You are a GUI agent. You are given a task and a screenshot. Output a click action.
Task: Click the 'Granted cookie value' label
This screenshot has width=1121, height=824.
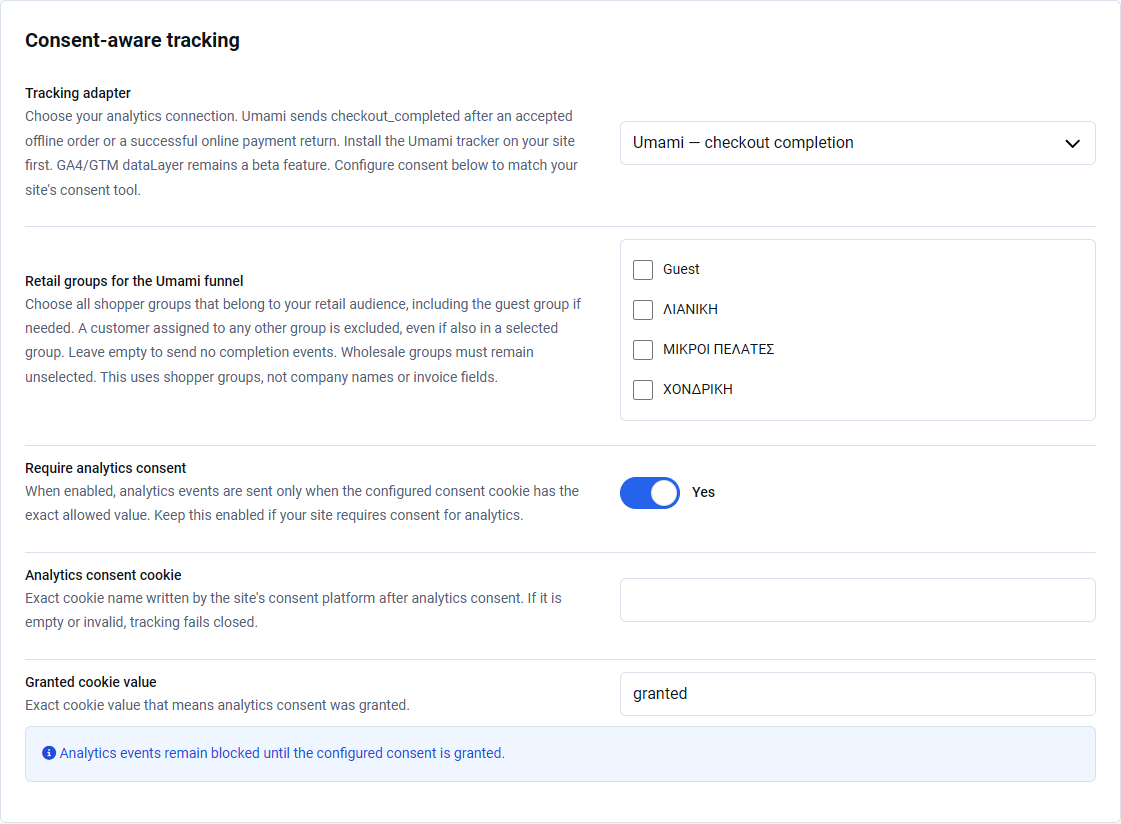91,682
